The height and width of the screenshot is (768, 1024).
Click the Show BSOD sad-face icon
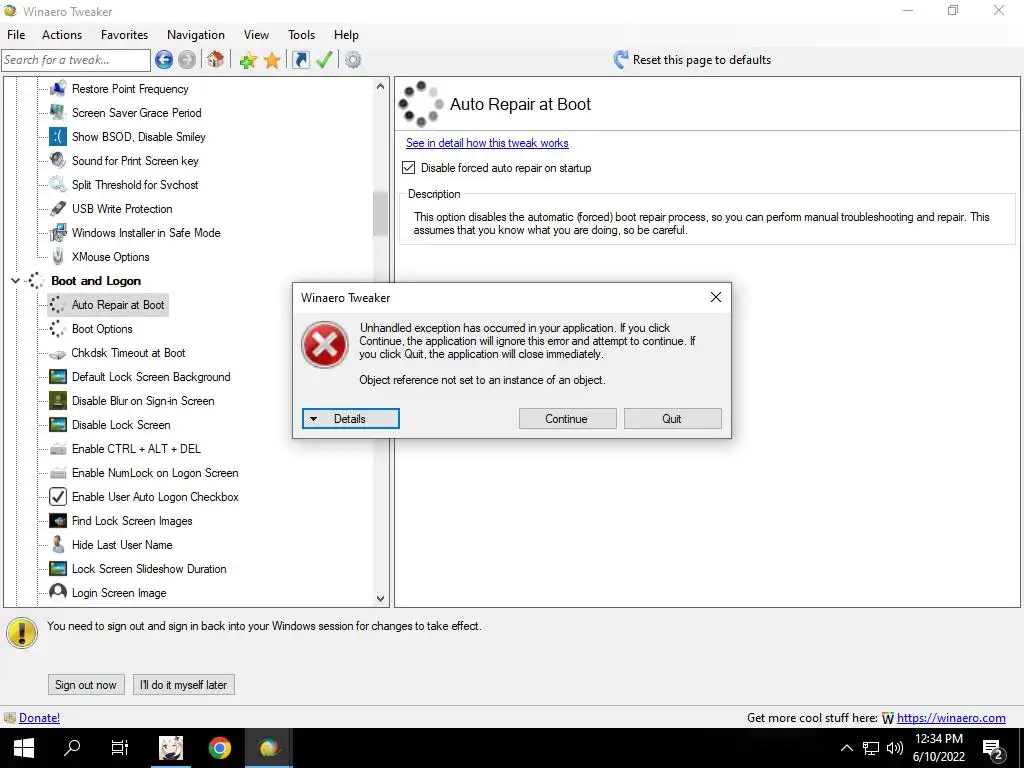coord(58,136)
